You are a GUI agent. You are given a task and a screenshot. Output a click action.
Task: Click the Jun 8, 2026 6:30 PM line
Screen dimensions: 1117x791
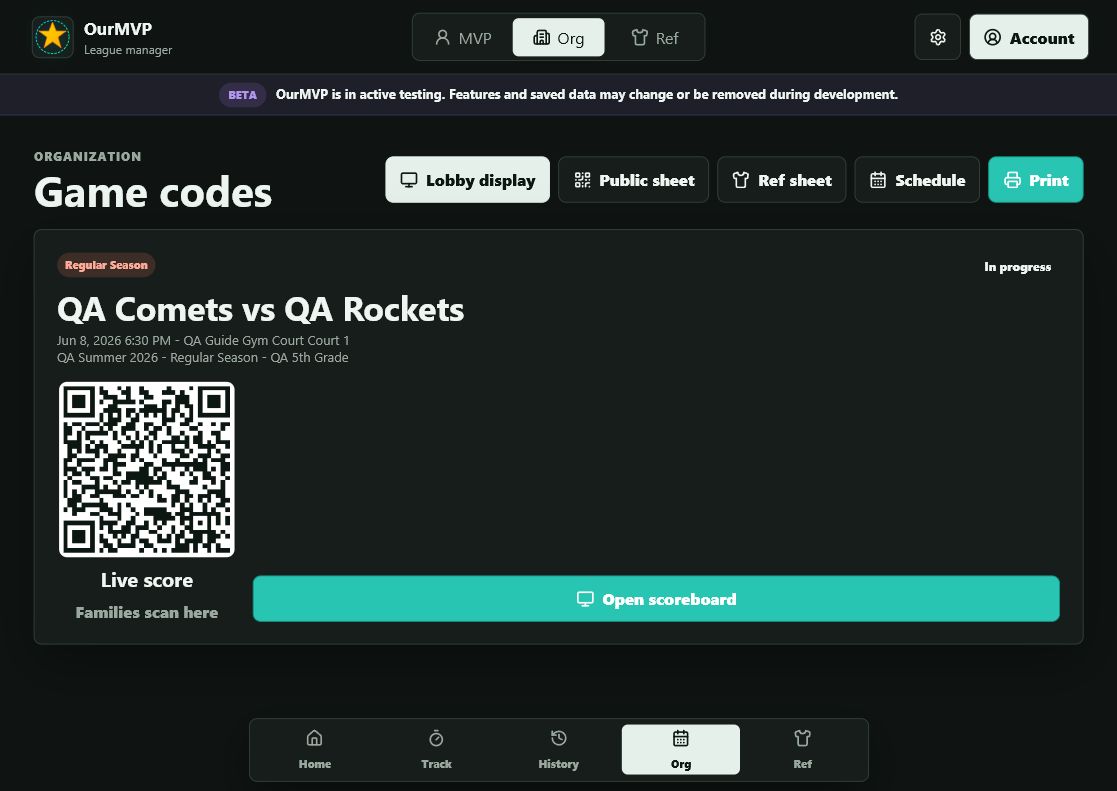pyautogui.click(x=203, y=341)
